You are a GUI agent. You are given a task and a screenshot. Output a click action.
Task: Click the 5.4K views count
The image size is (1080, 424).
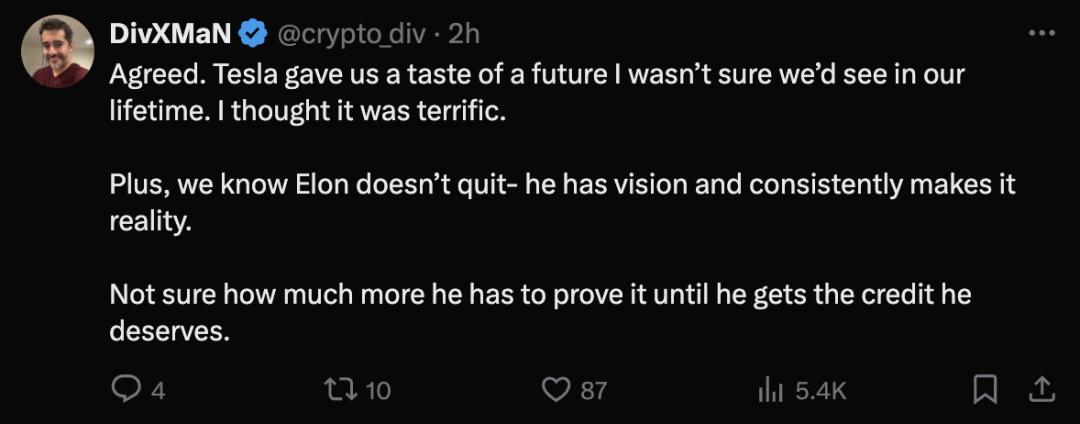[820, 390]
